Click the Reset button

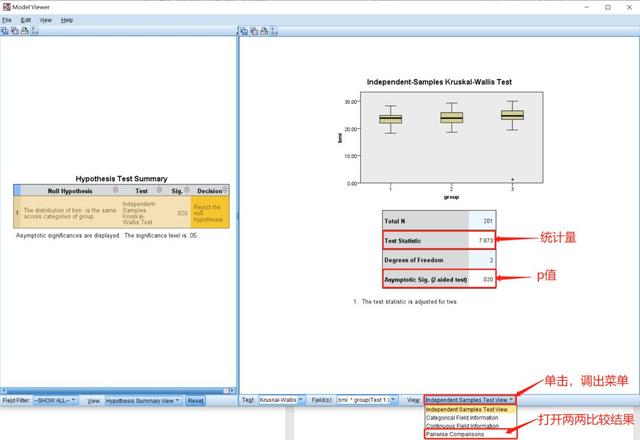pos(195,401)
